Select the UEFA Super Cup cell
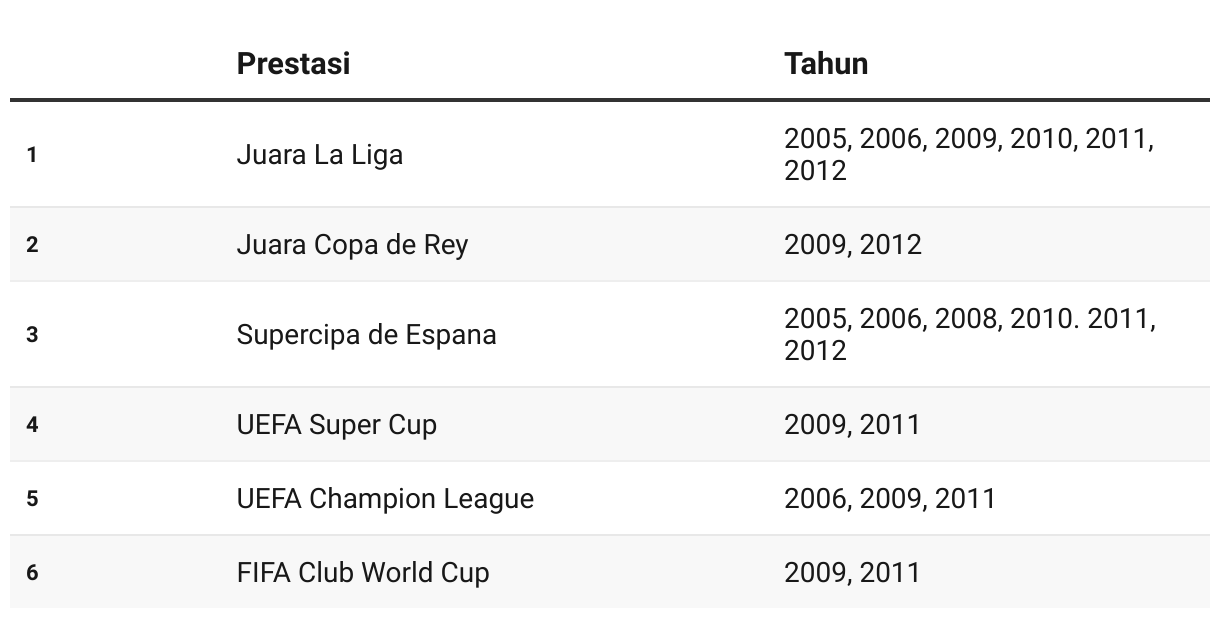This screenshot has width=1220, height=618. tap(337, 425)
